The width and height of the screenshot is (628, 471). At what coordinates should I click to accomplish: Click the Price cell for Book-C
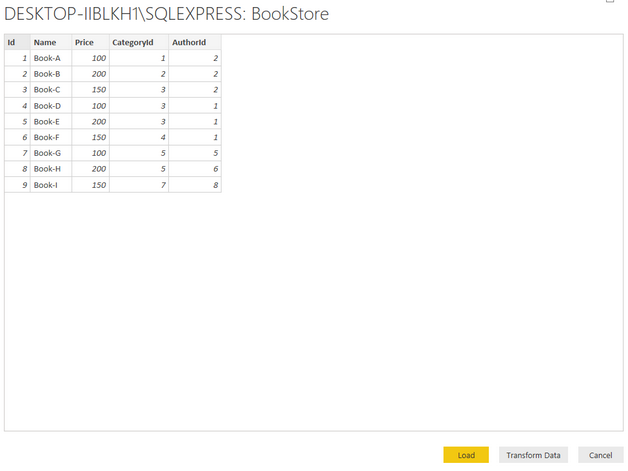tap(90, 90)
